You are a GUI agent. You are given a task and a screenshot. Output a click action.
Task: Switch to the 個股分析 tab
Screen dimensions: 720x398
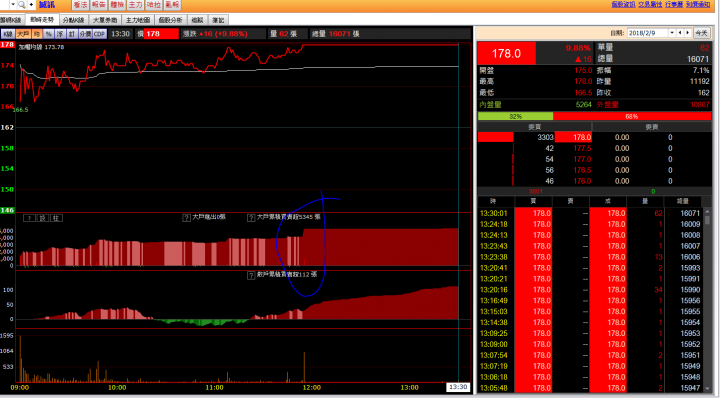[x=170, y=20]
